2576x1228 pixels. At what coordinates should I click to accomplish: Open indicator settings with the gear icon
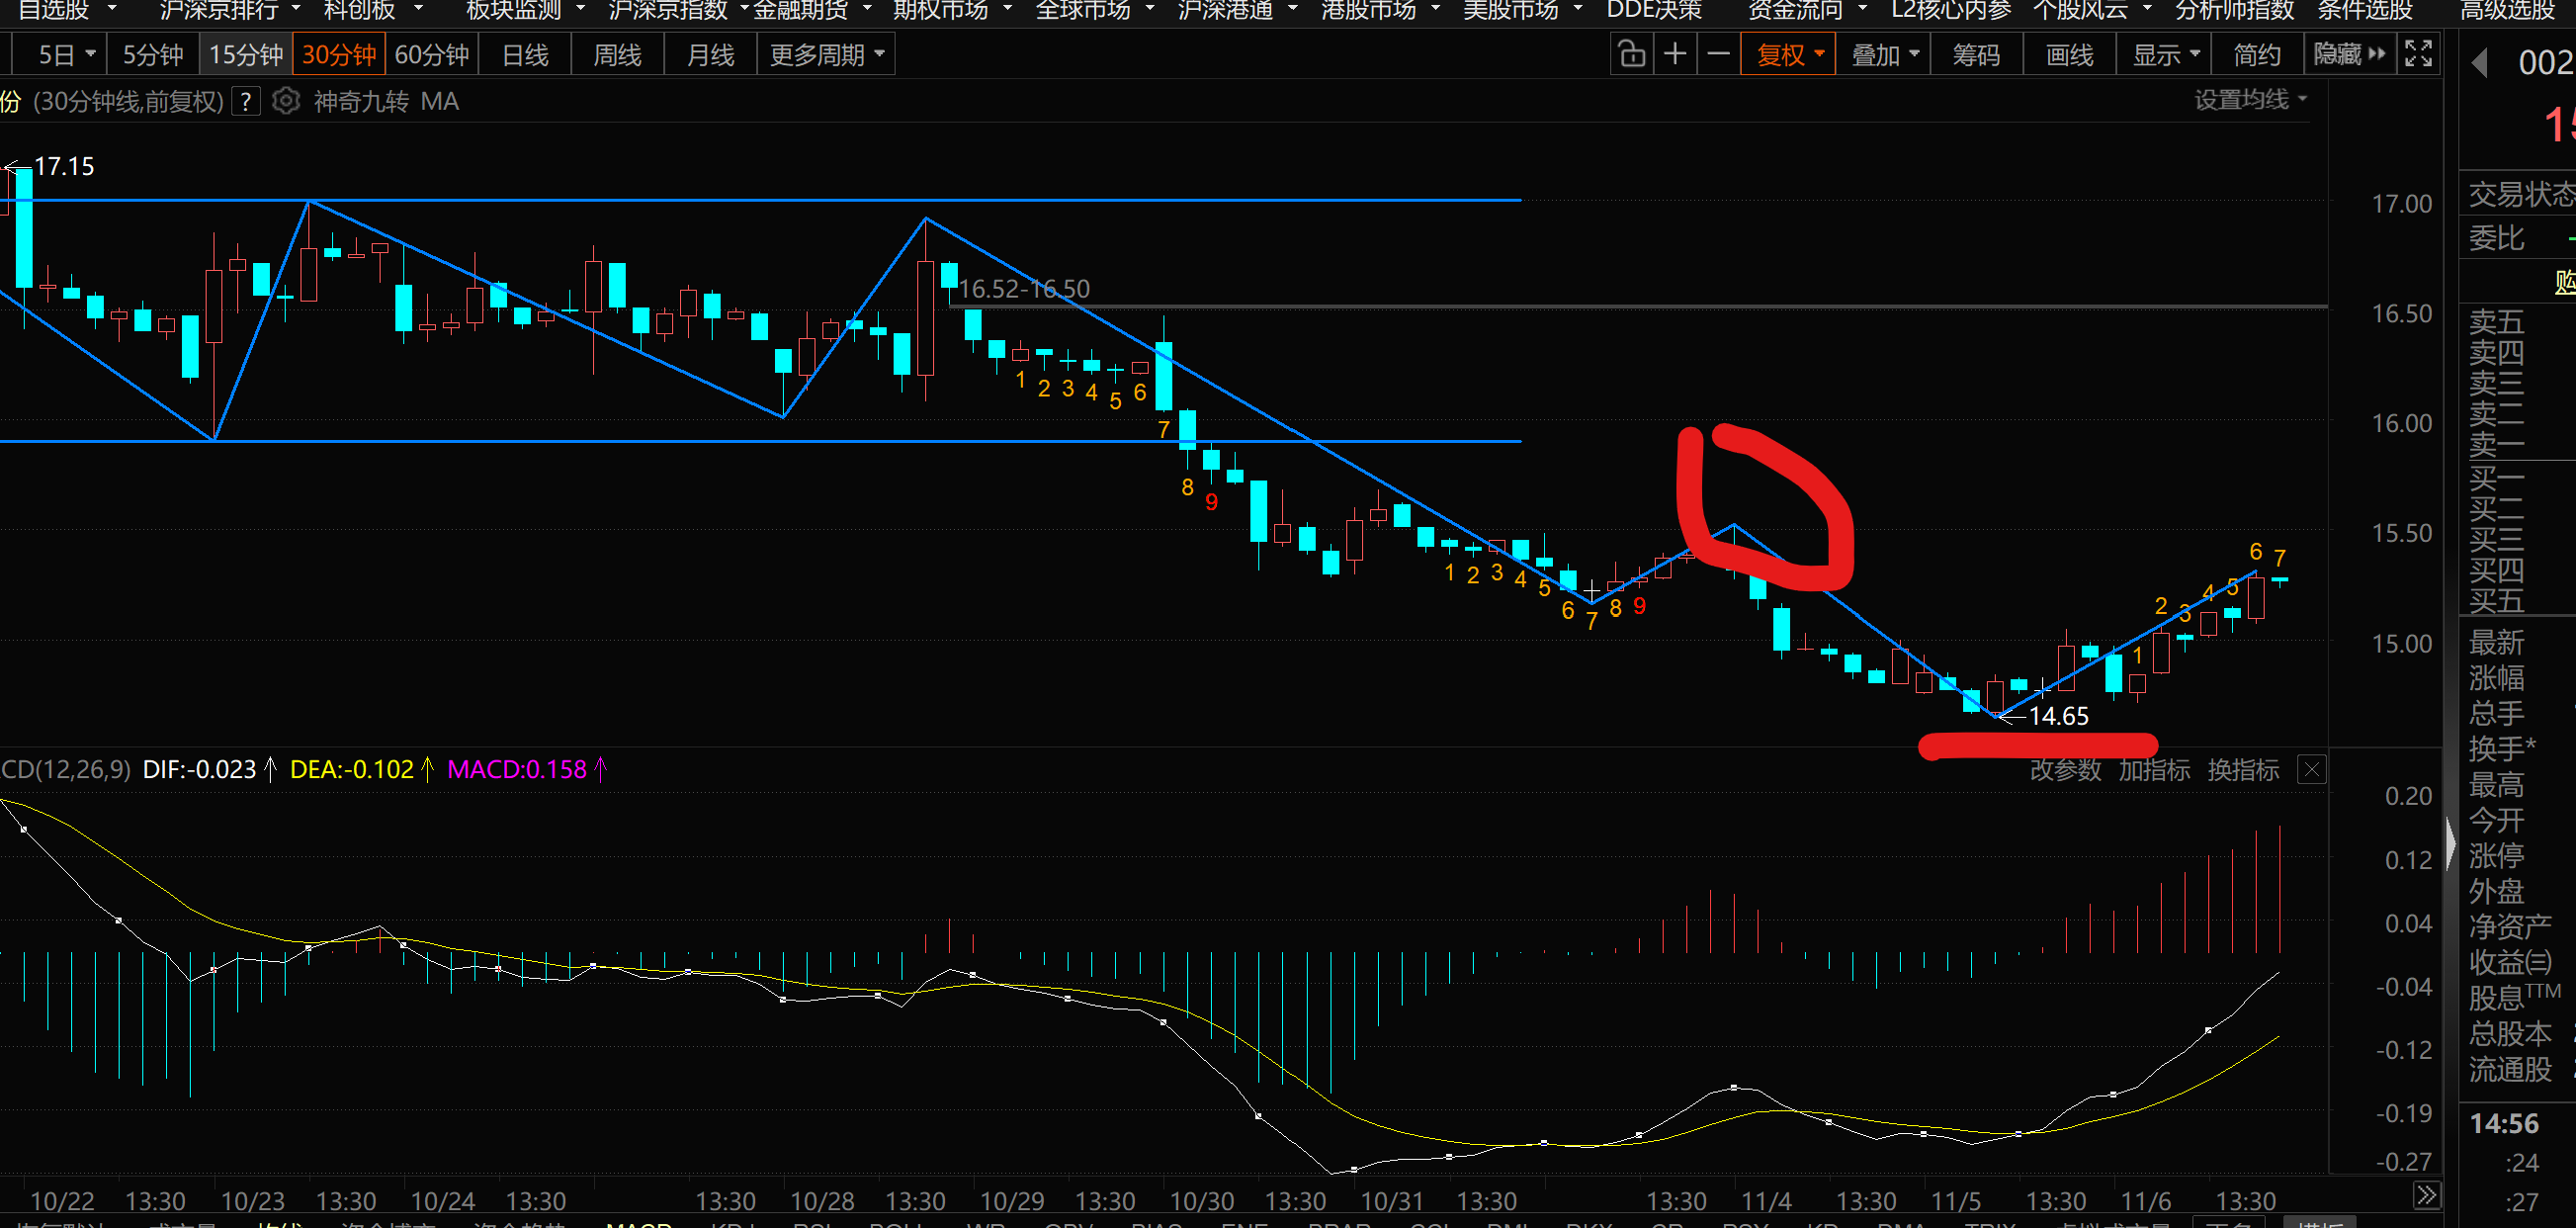coord(286,101)
